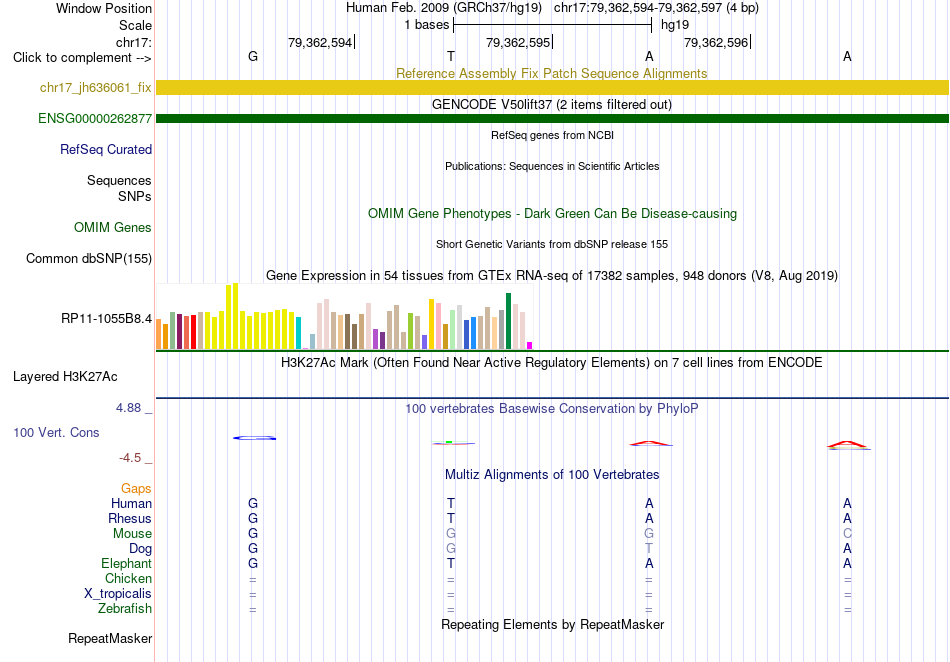Click the Layered H3K27Ac track label
The image size is (950, 662).
pos(65,376)
